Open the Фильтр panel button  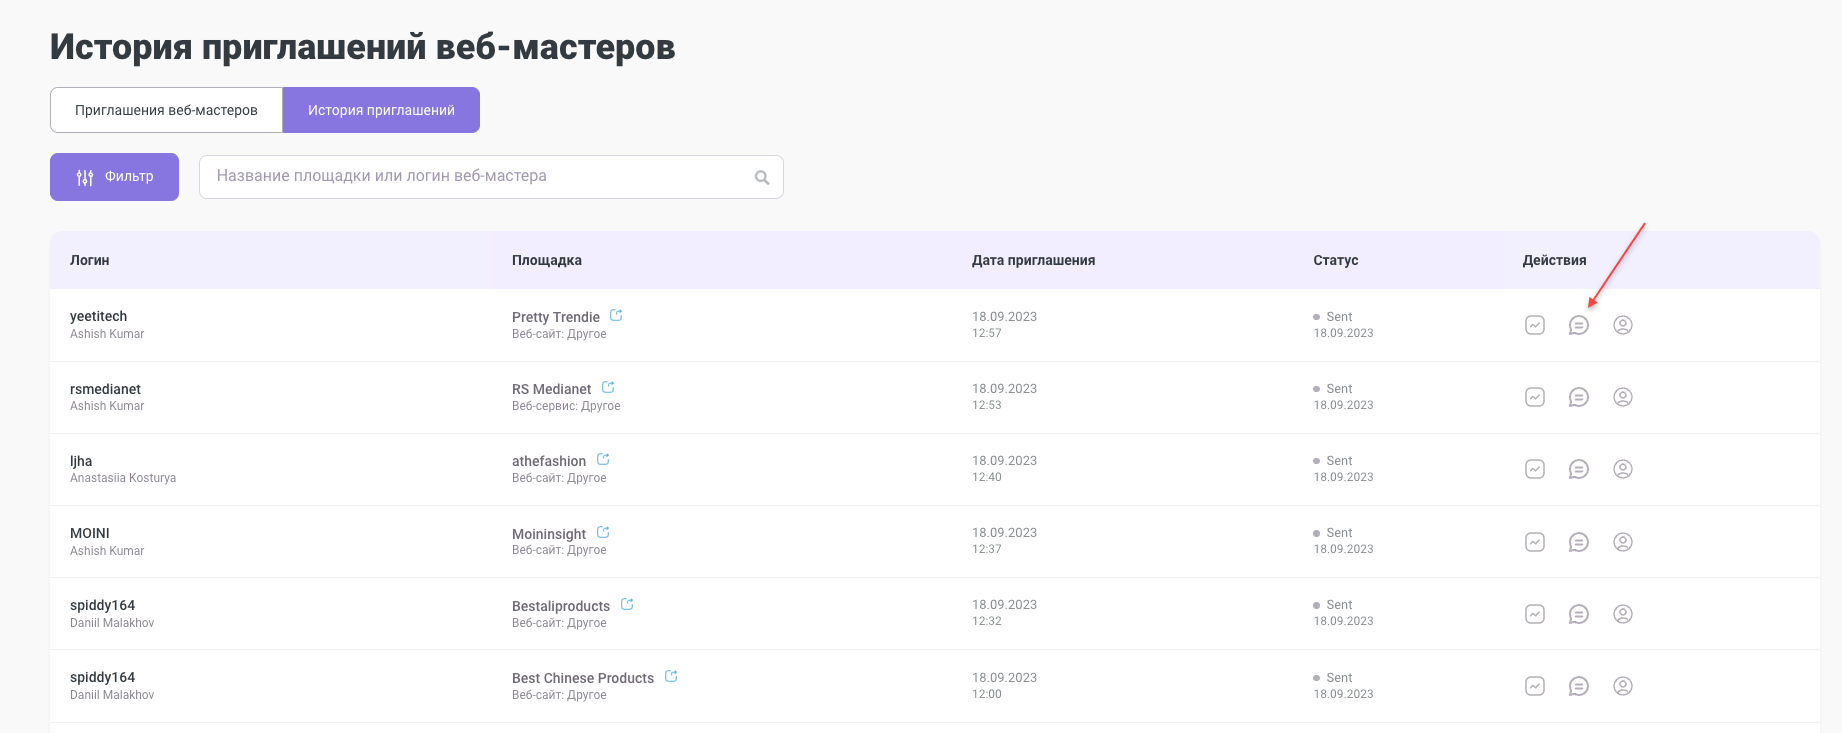(114, 177)
